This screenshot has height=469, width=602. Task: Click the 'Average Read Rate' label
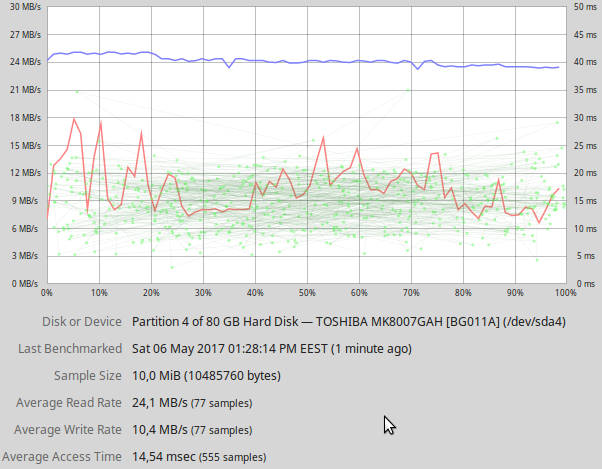[69, 403]
